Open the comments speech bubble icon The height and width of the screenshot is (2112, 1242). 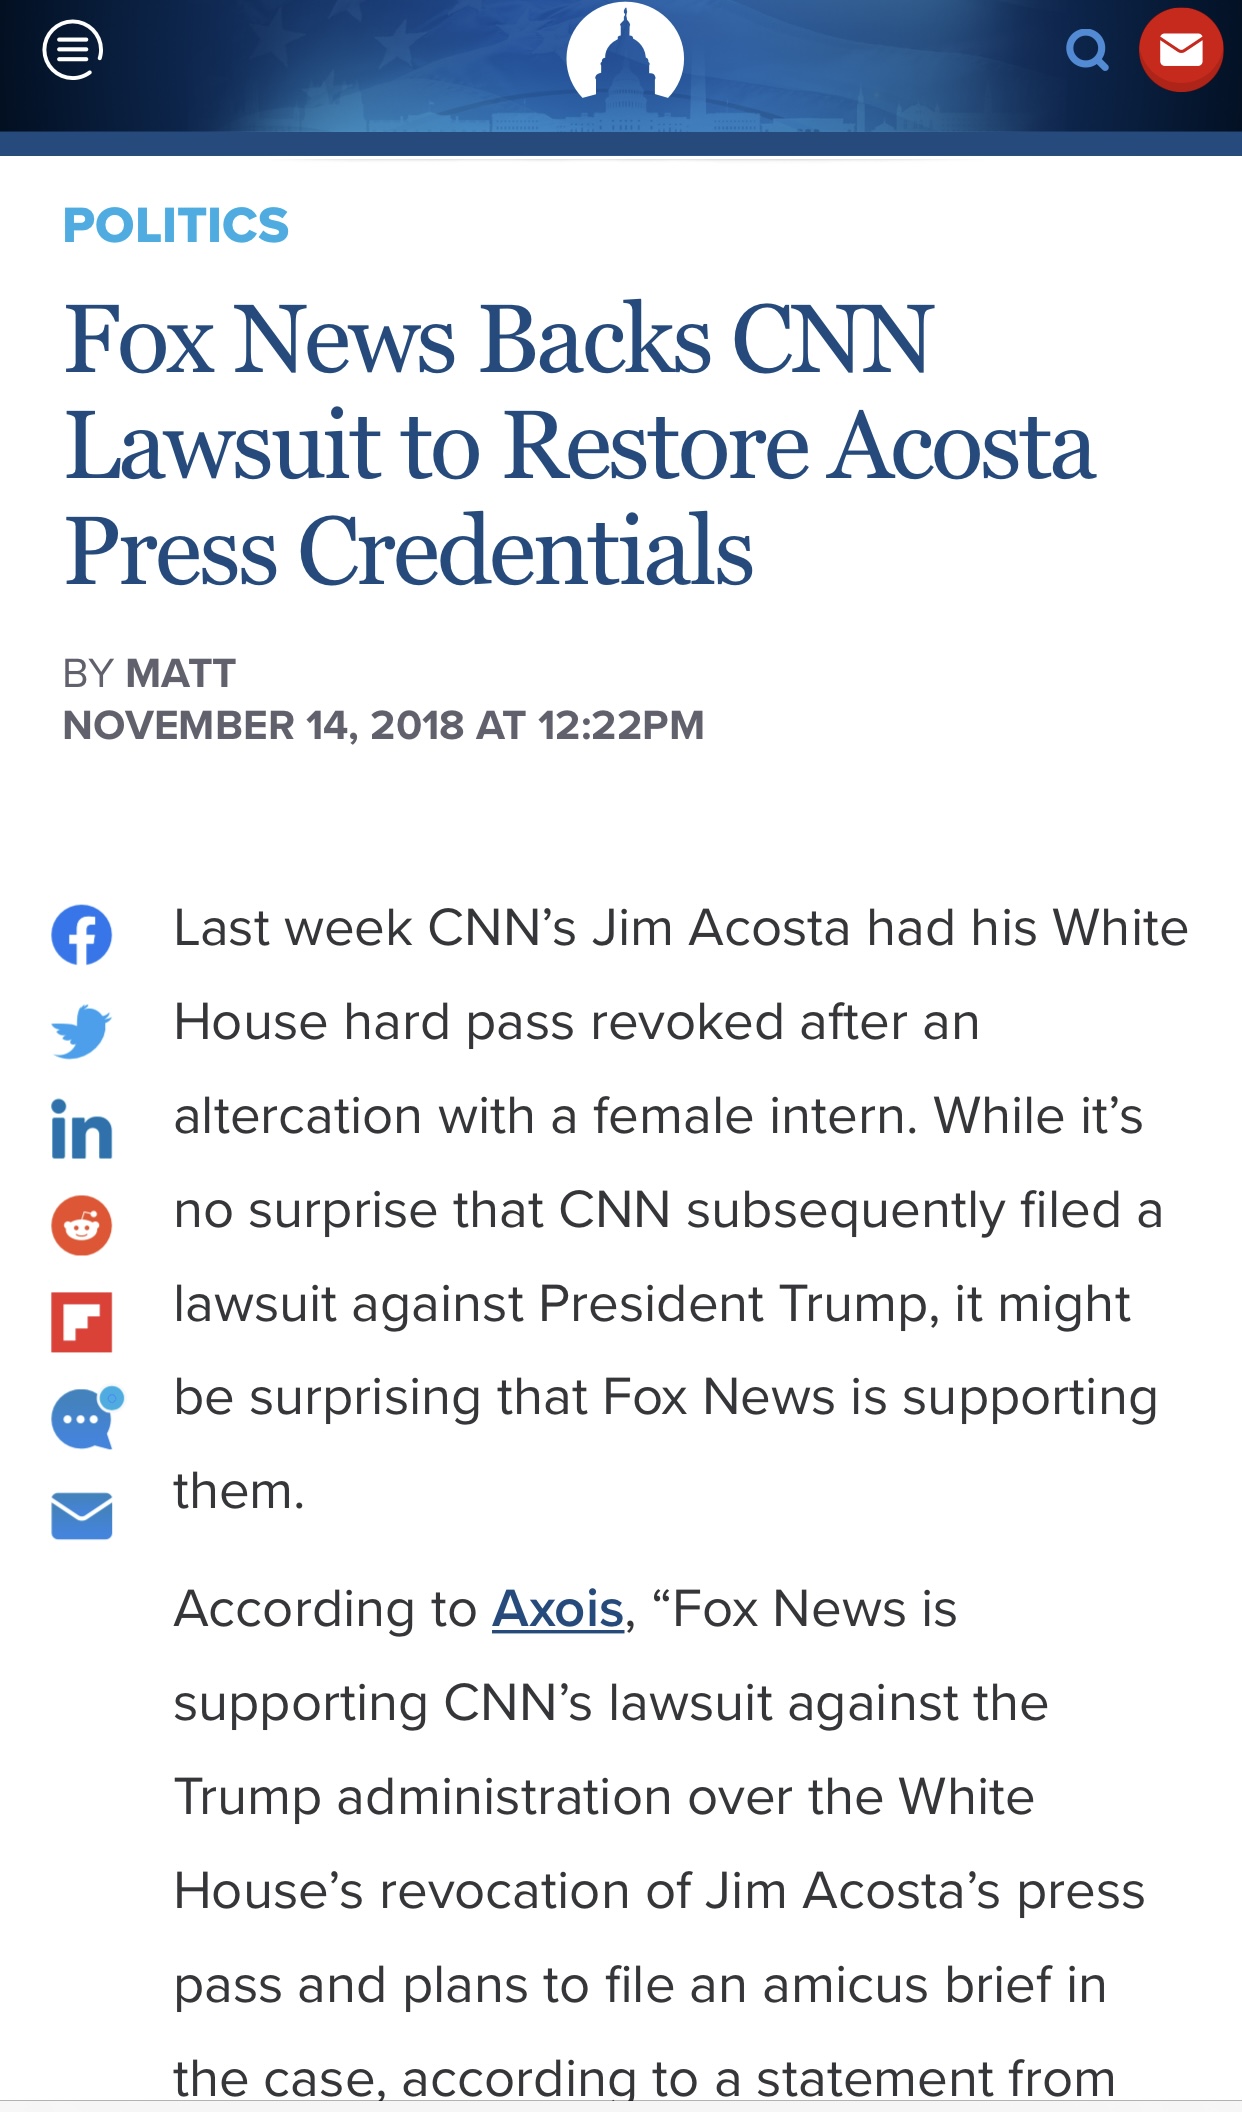coord(86,1417)
